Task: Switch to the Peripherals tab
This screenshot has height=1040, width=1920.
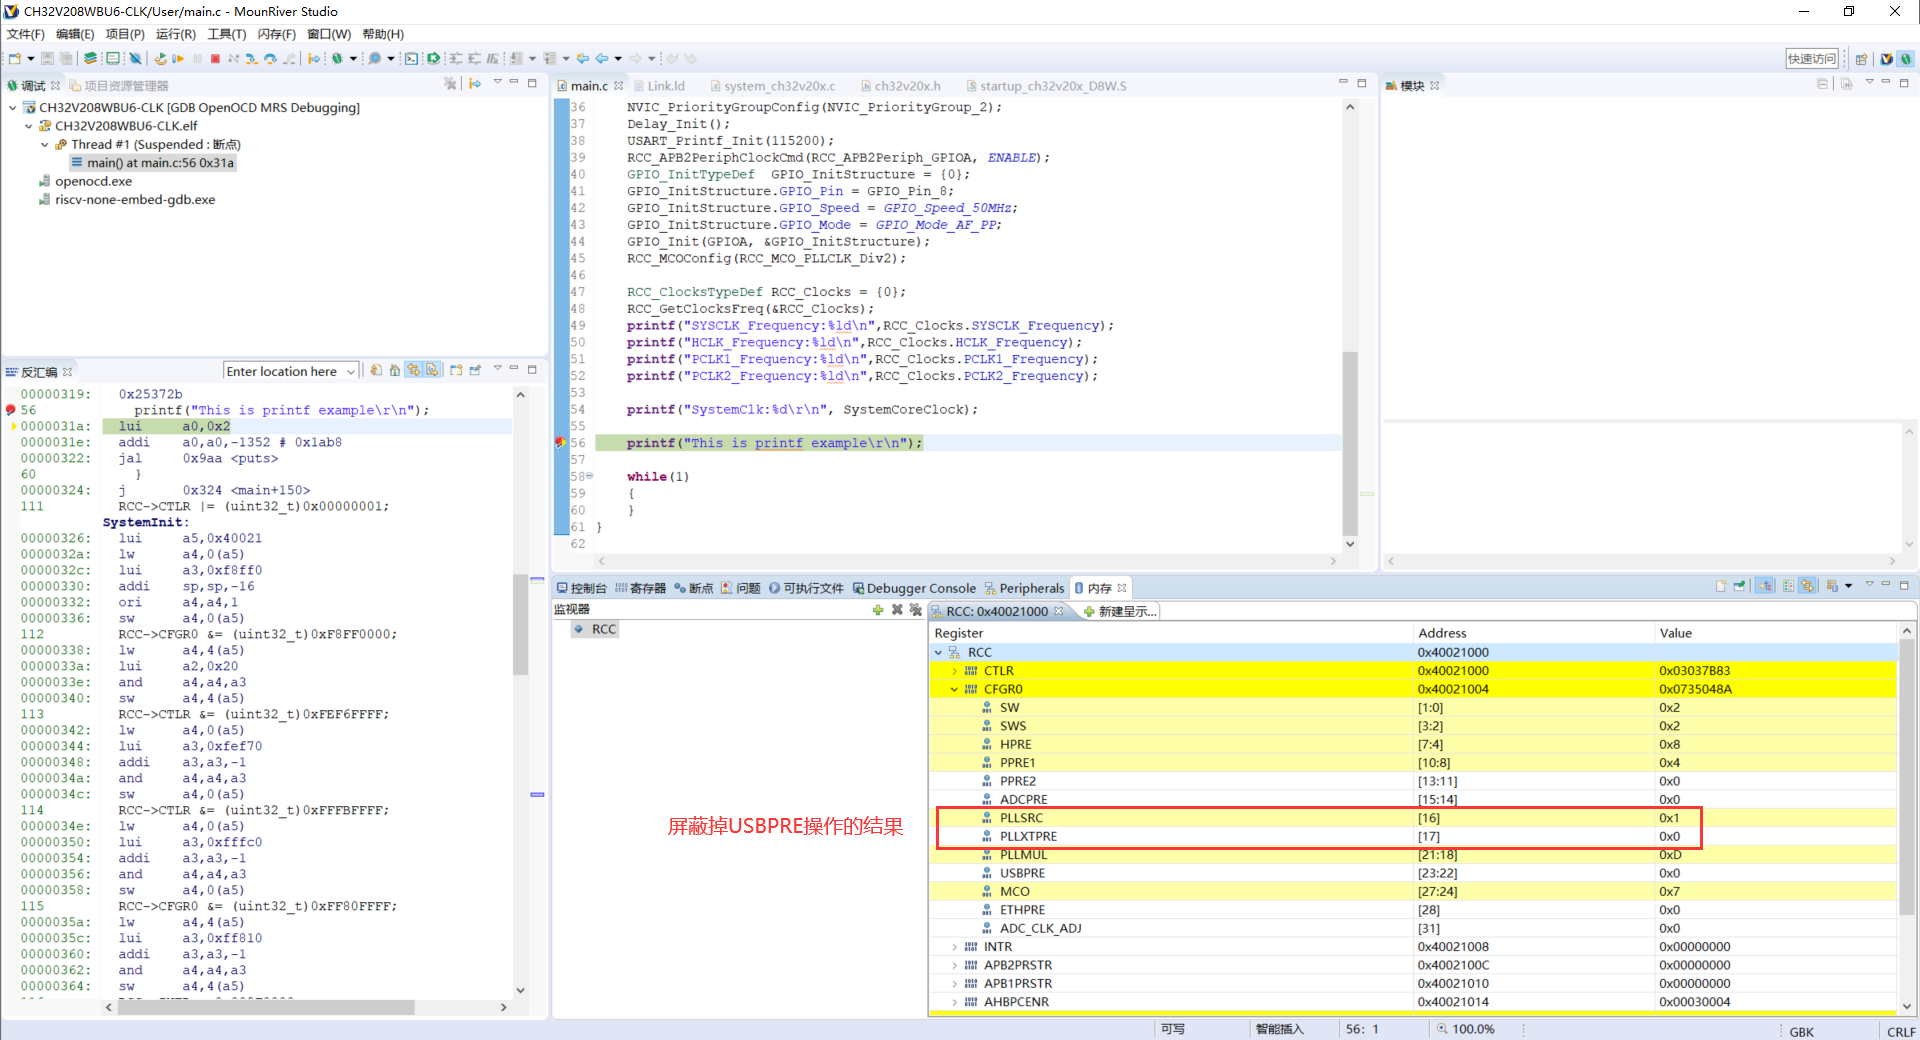Action: pyautogui.click(x=1024, y=588)
